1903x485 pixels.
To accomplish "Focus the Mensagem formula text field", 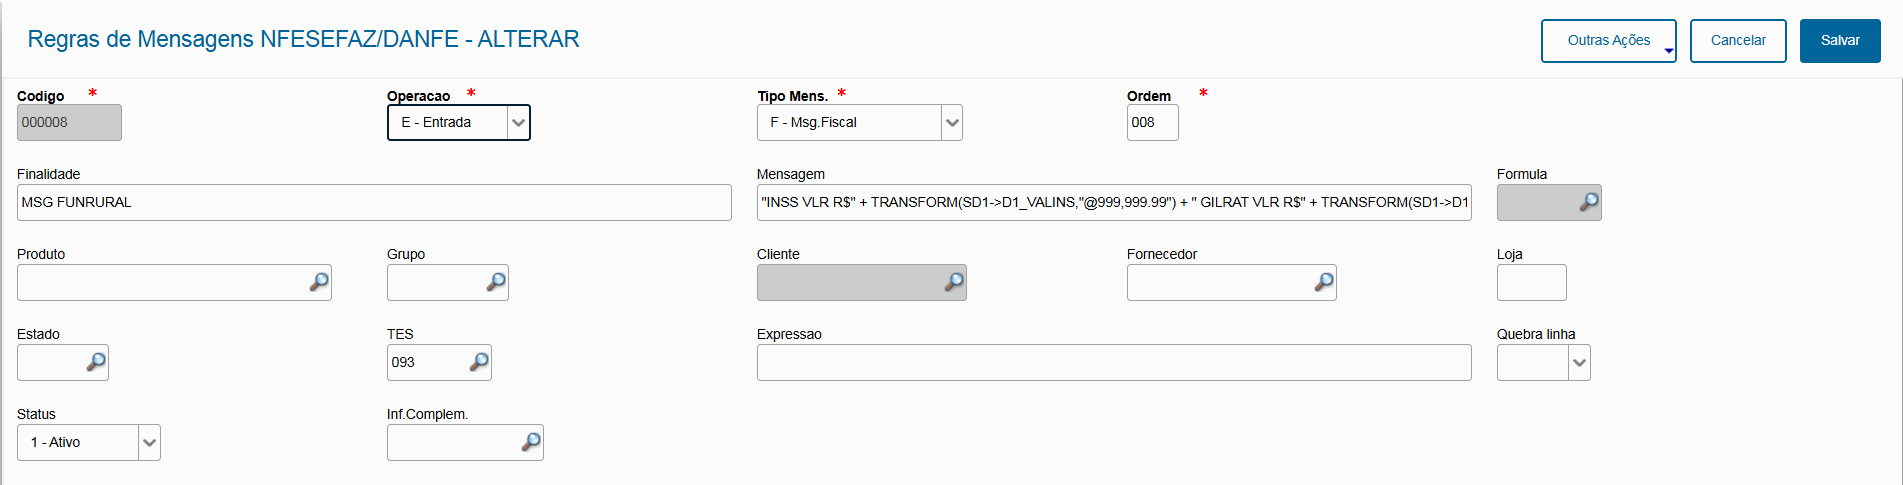I will 1113,202.
